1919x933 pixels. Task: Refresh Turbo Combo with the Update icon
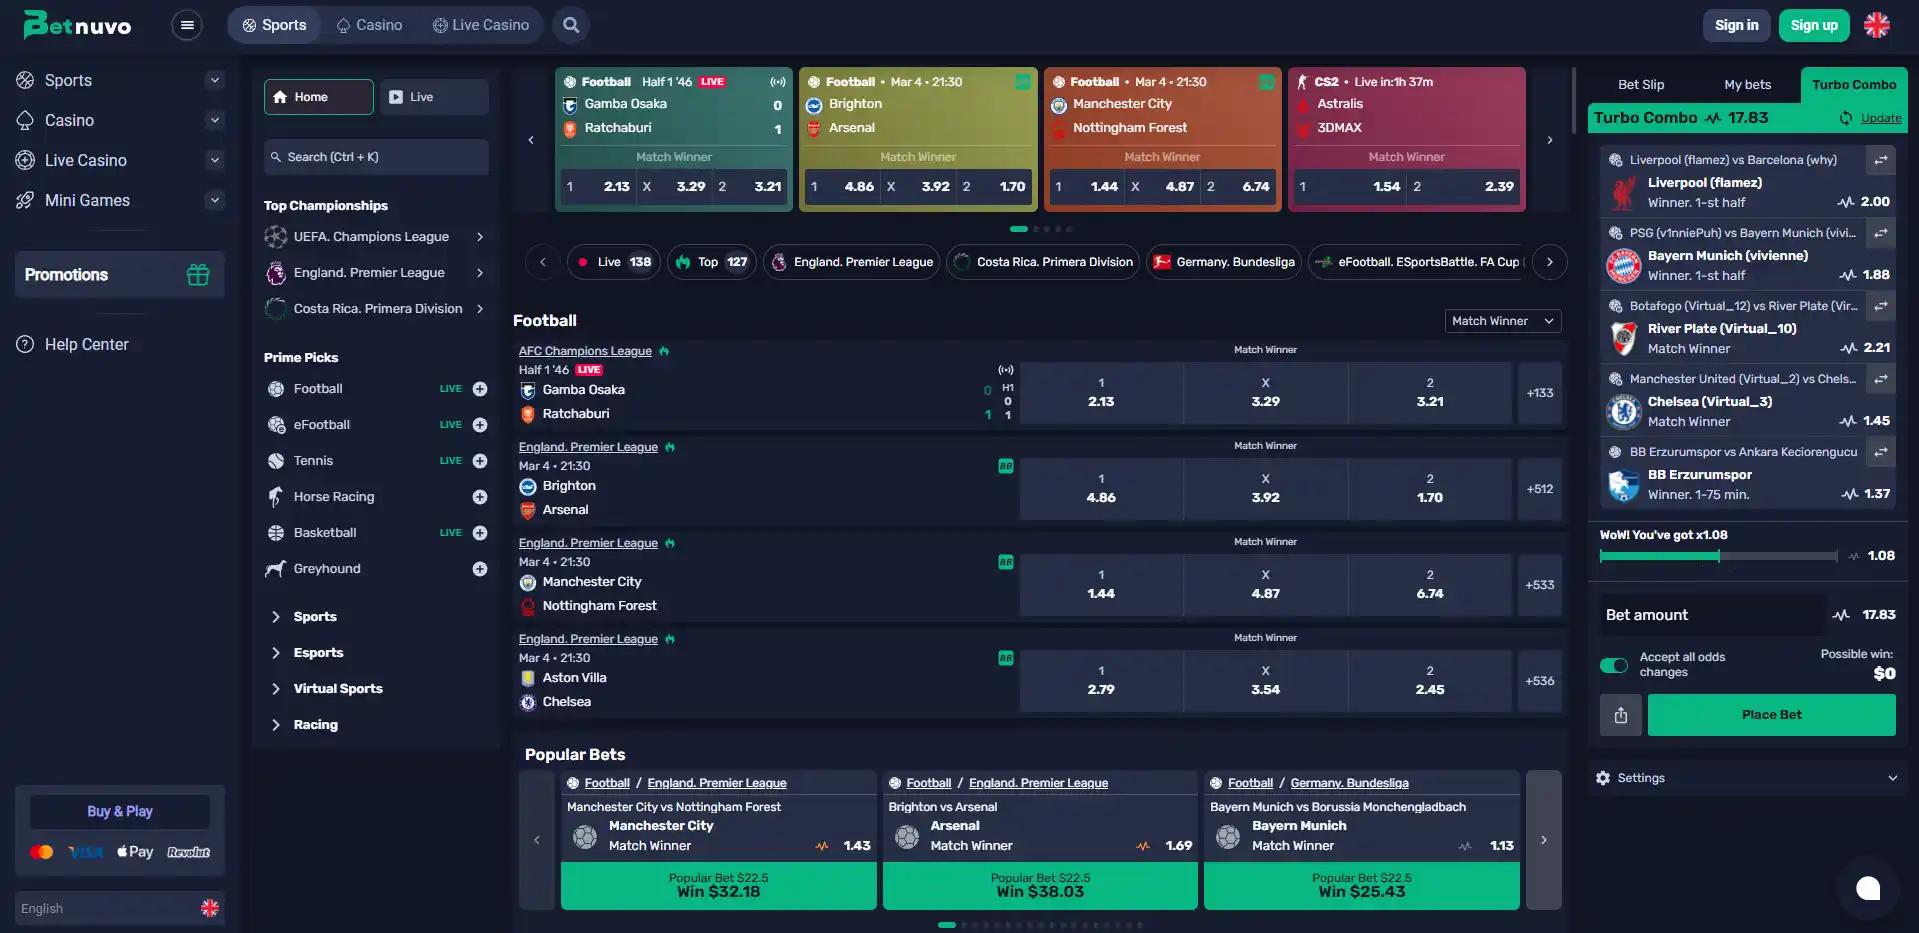(1846, 118)
